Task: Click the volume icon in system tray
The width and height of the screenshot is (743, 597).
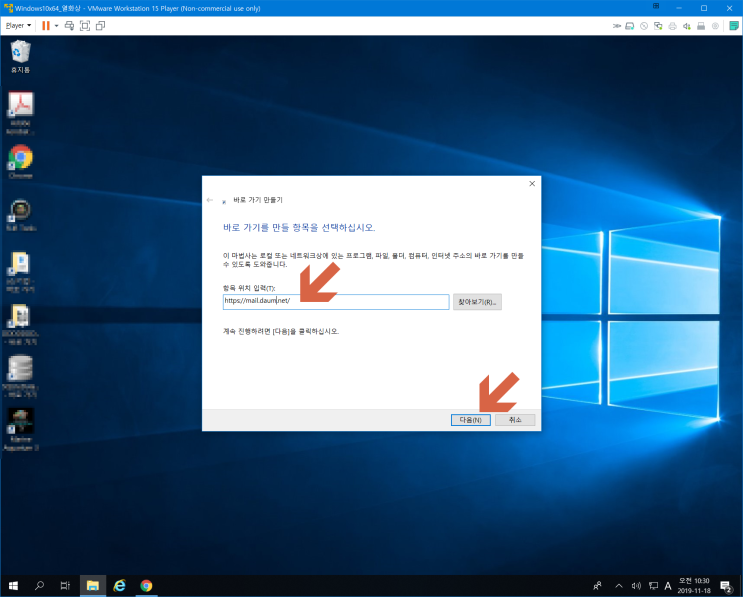Action: tap(636, 586)
